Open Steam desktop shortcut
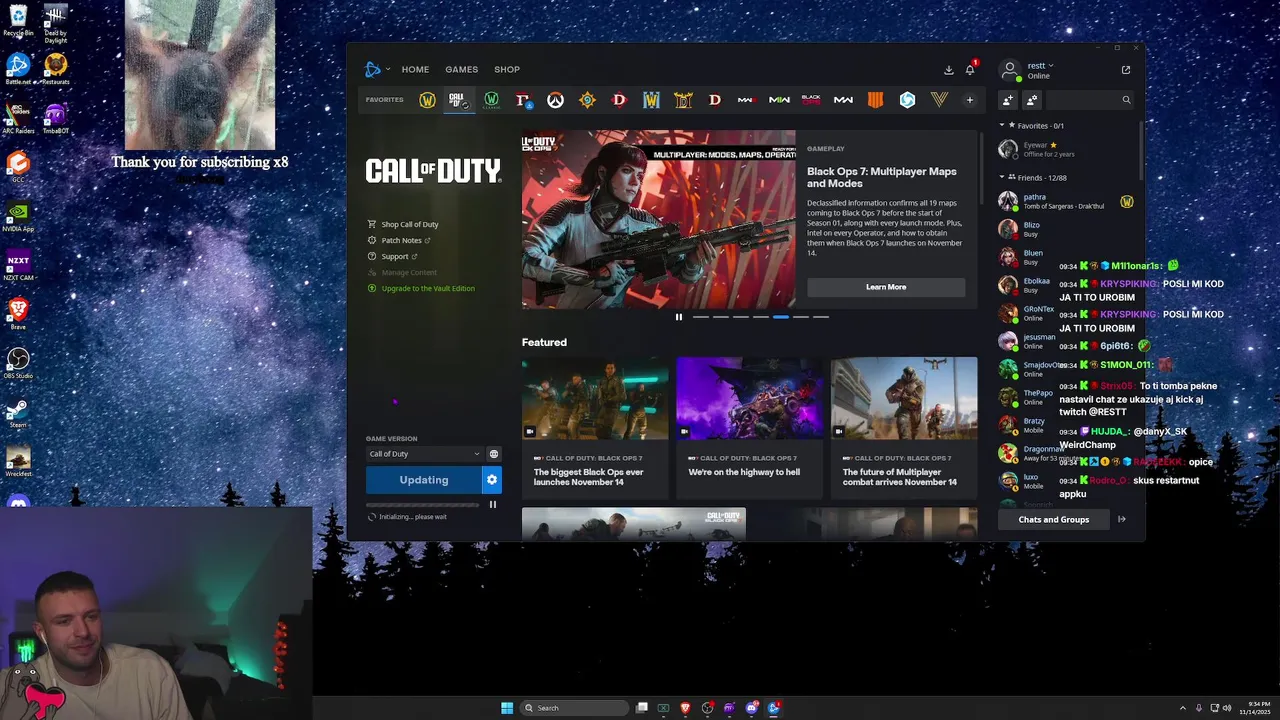The height and width of the screenshot is (720, 1280). [x=18, y=413]
